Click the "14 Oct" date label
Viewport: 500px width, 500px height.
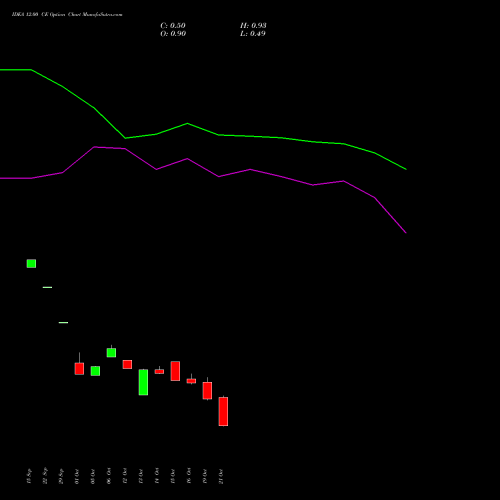157,476
